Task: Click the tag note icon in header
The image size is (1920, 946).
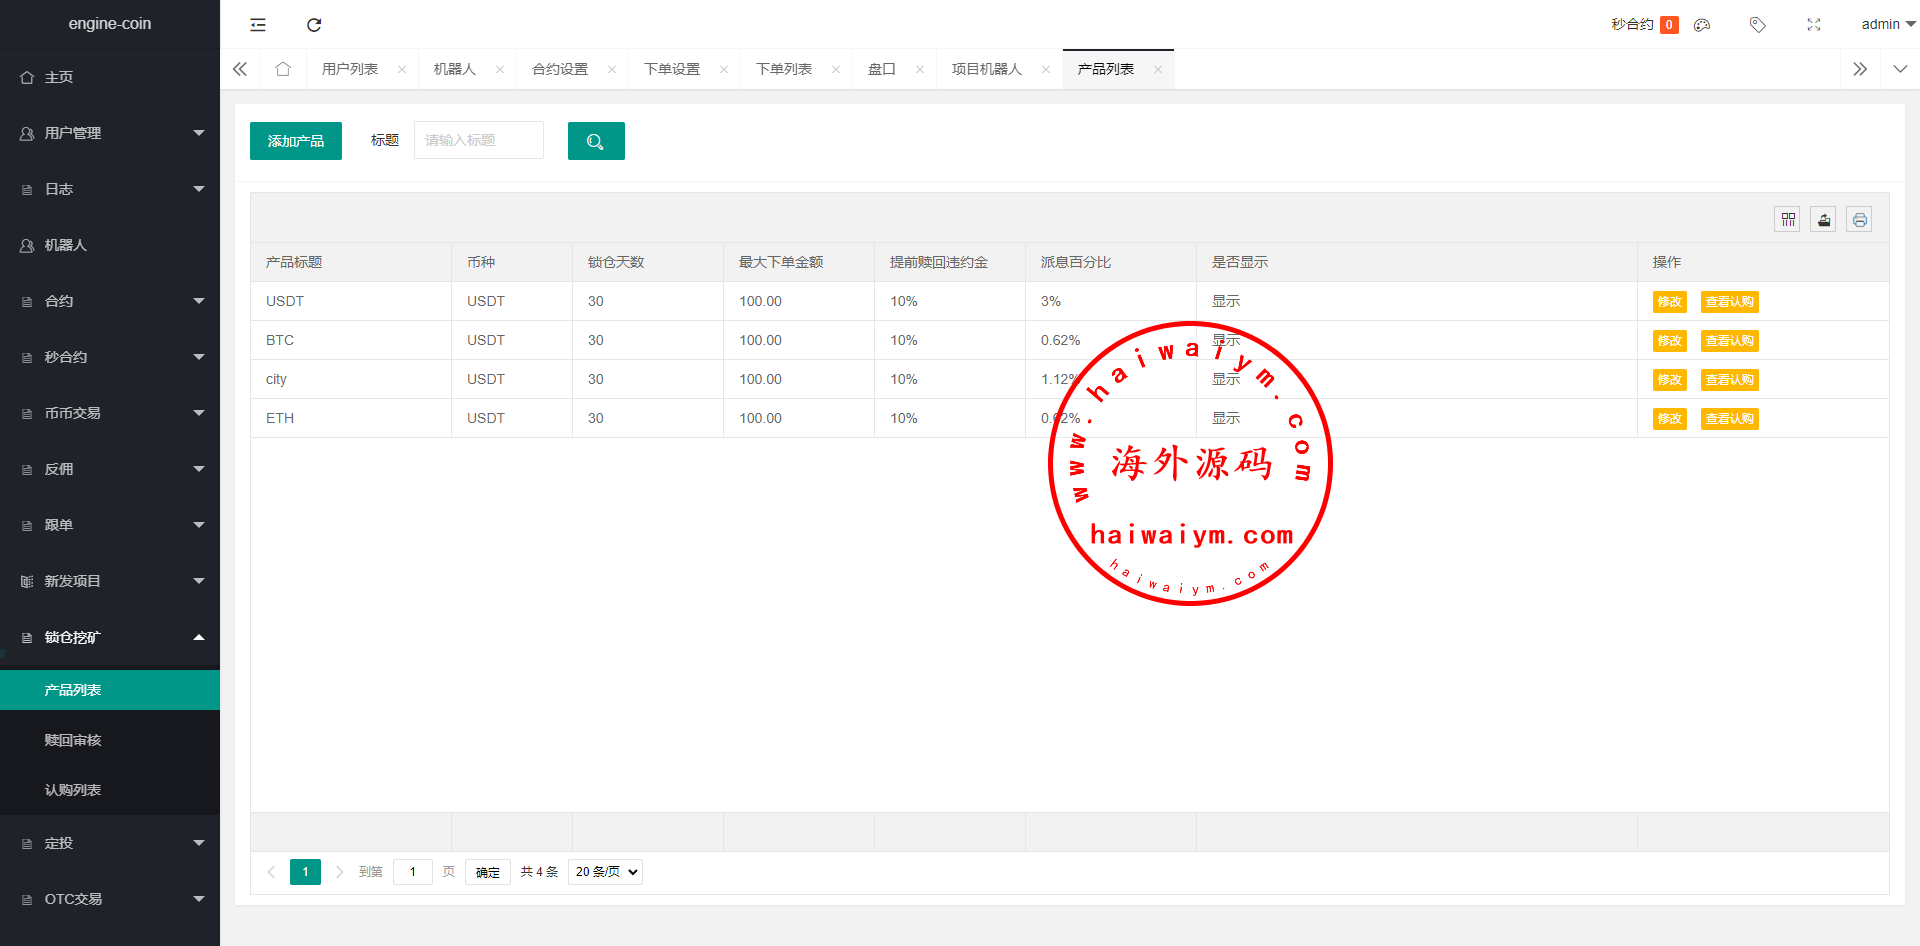Action: click(1757, 25)
